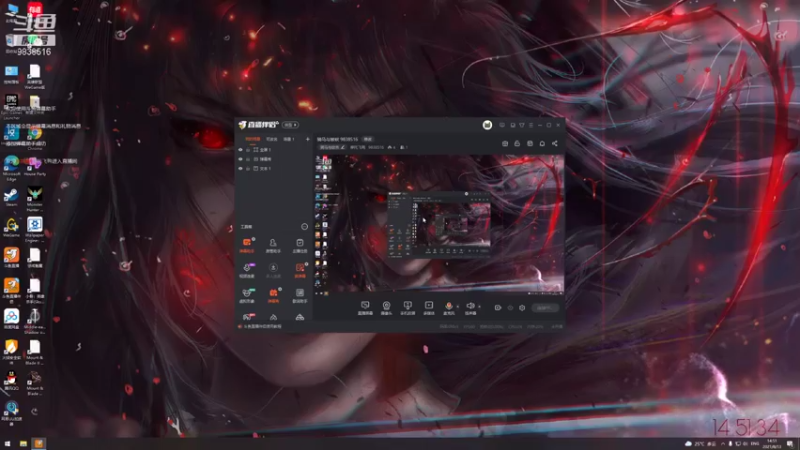Open the title bar hamburger menu
Screen dimensions: 800x450
pyautogui.click(x=531, y=125)
